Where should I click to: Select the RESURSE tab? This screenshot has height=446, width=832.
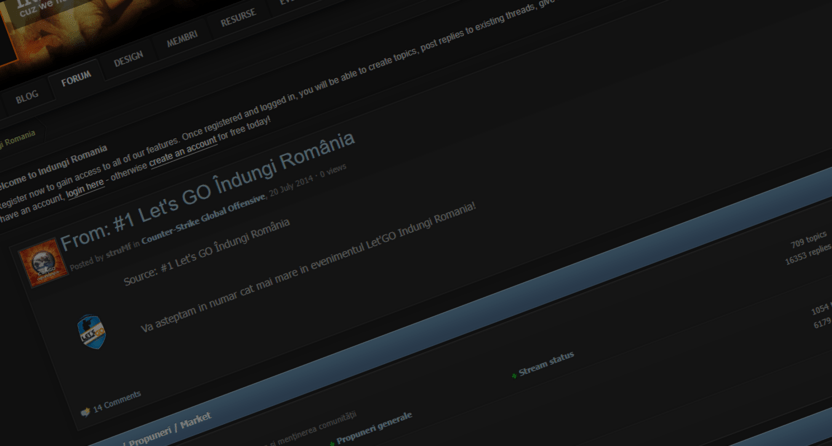(238, 17)
